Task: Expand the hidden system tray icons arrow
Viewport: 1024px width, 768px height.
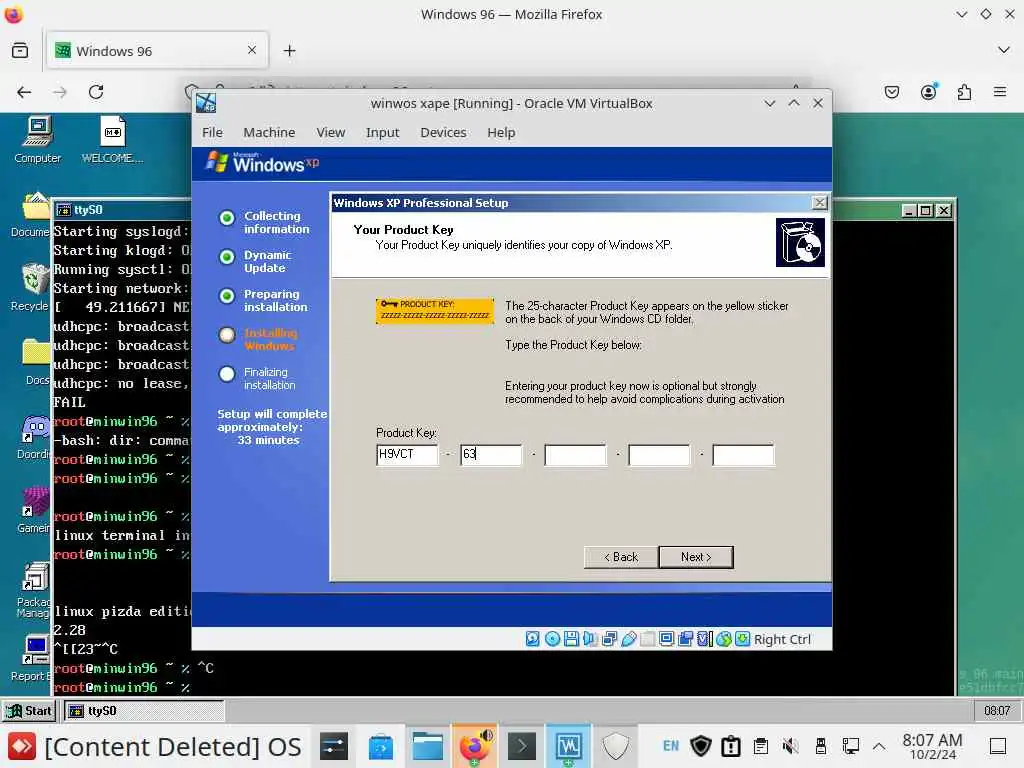Action: 880,746
